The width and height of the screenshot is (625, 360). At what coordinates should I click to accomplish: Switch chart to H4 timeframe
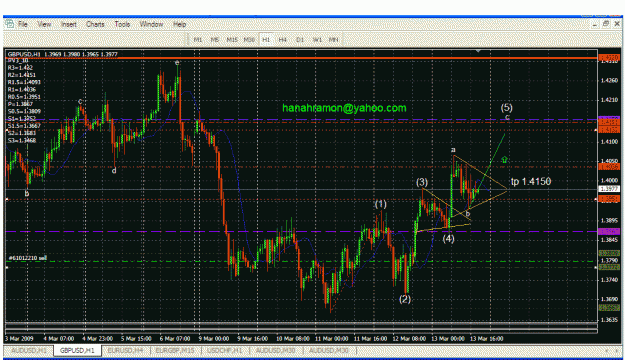283,39
